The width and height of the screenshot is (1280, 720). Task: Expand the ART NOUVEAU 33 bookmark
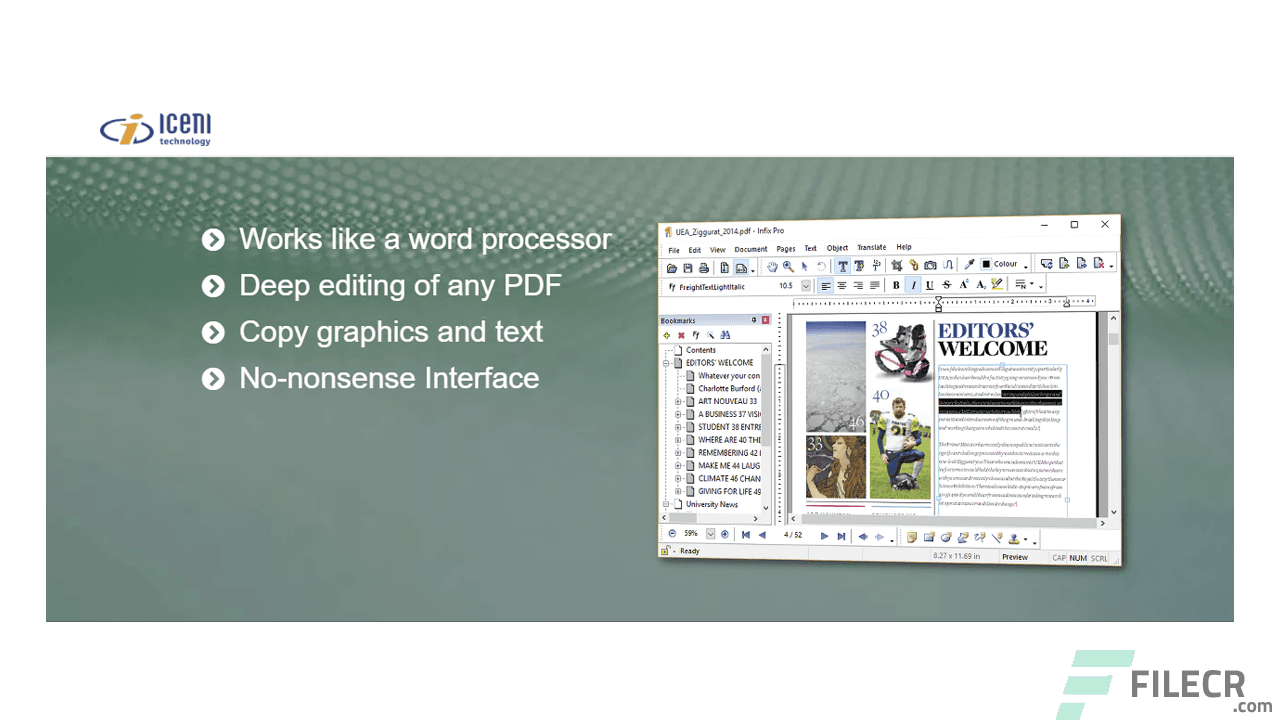click(678, 401)
